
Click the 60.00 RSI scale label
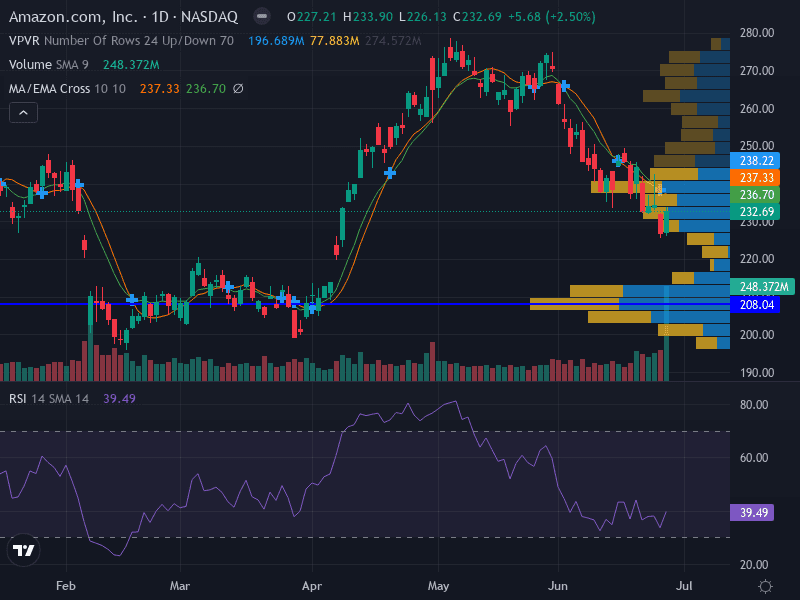[x=754, y=458]
